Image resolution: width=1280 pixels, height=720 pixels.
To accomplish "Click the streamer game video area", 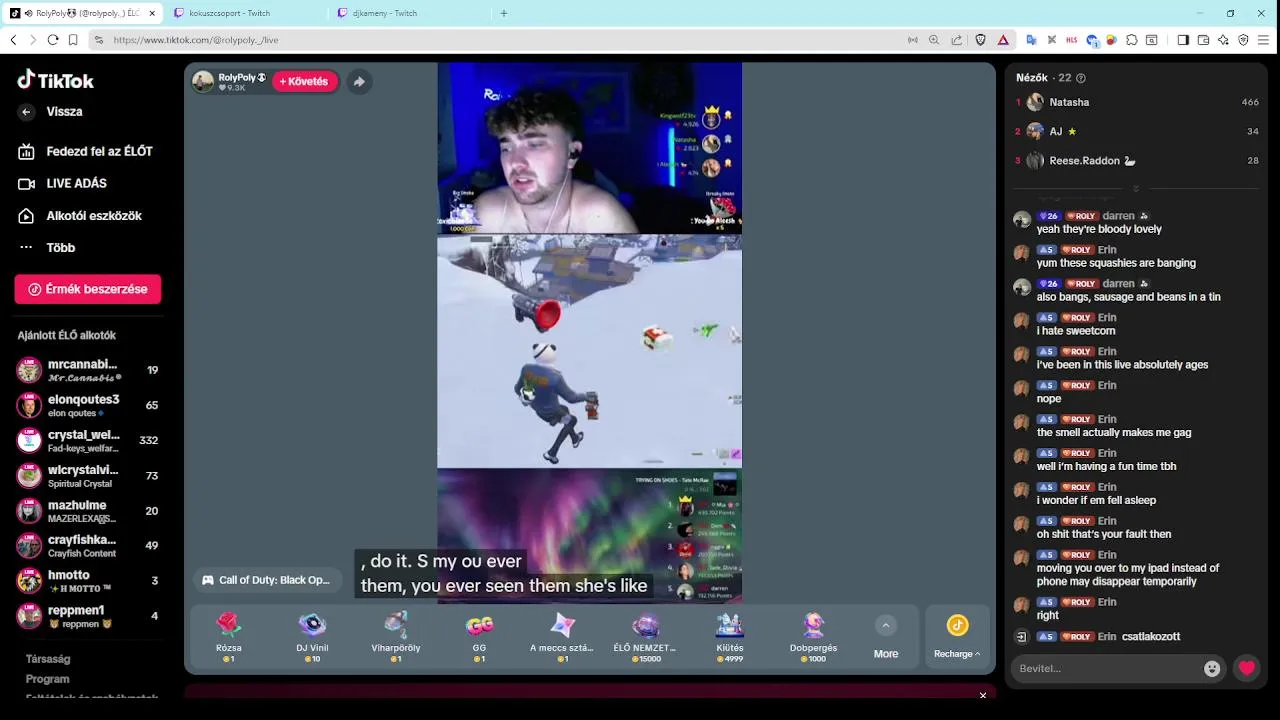I will (x=590, y=351).
